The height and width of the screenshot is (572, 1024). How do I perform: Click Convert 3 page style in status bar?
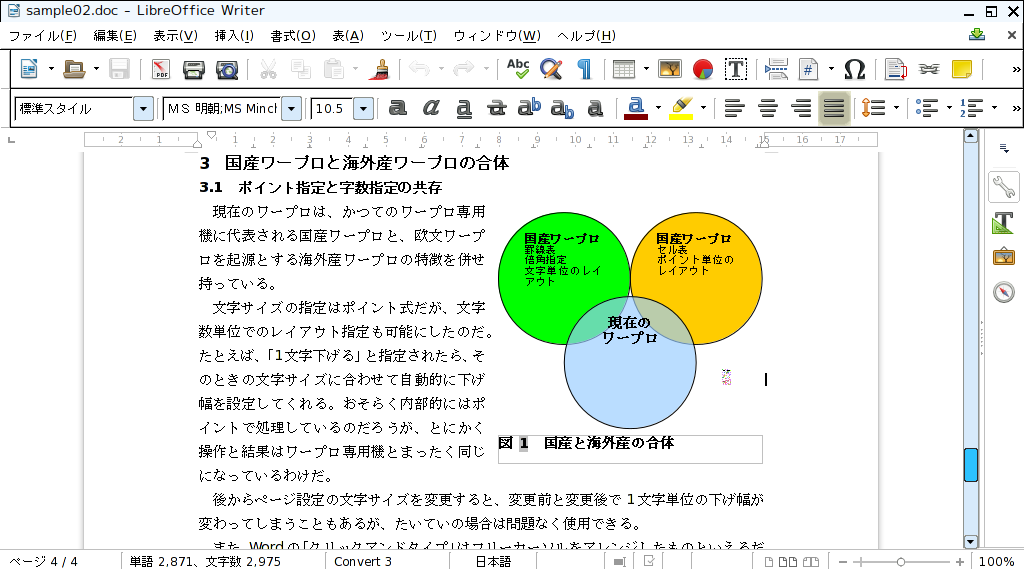(362, 562)
